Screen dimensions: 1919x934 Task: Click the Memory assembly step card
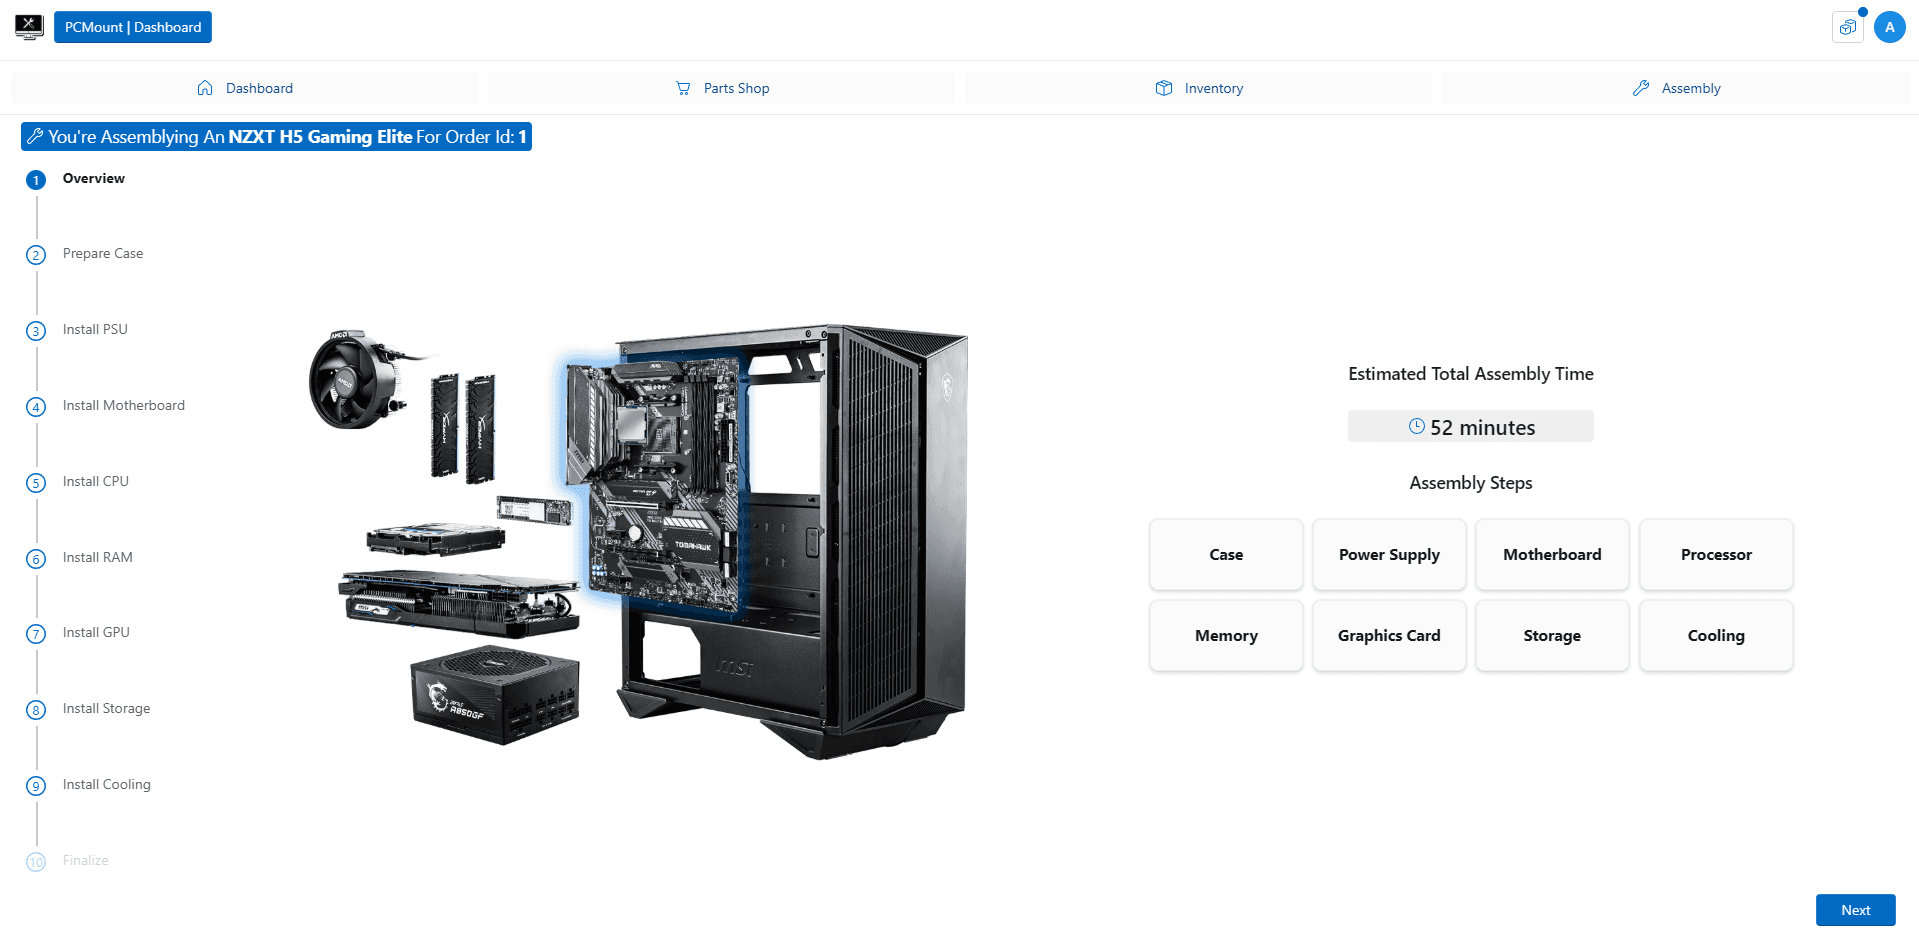click(x=1226, y=635)
